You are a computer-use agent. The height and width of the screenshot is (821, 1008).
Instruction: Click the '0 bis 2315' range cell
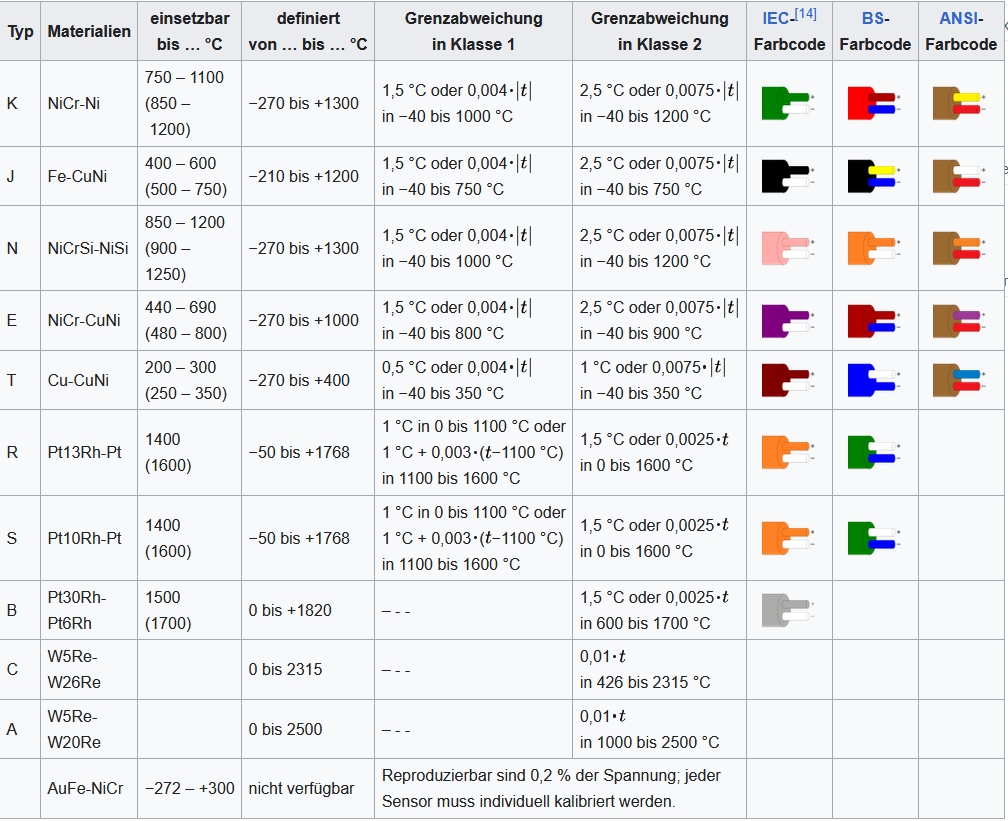click(x=308, y=669)
